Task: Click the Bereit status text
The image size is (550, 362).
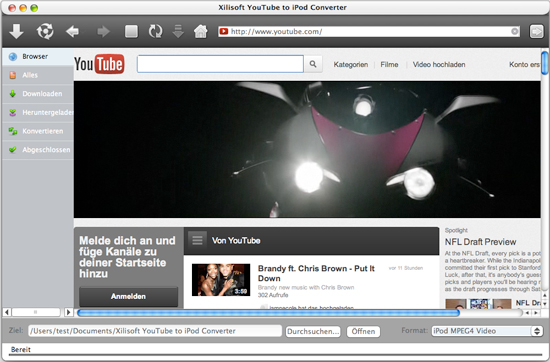Action: click(21, 349)
